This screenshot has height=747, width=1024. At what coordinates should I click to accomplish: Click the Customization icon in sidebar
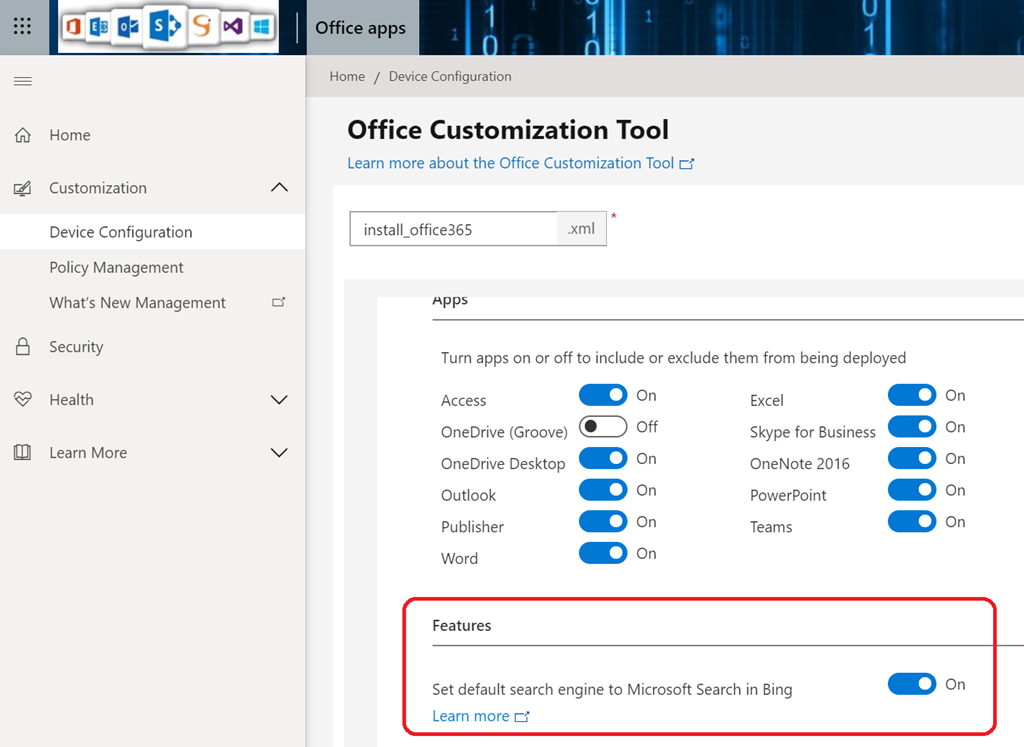point(23,188)
